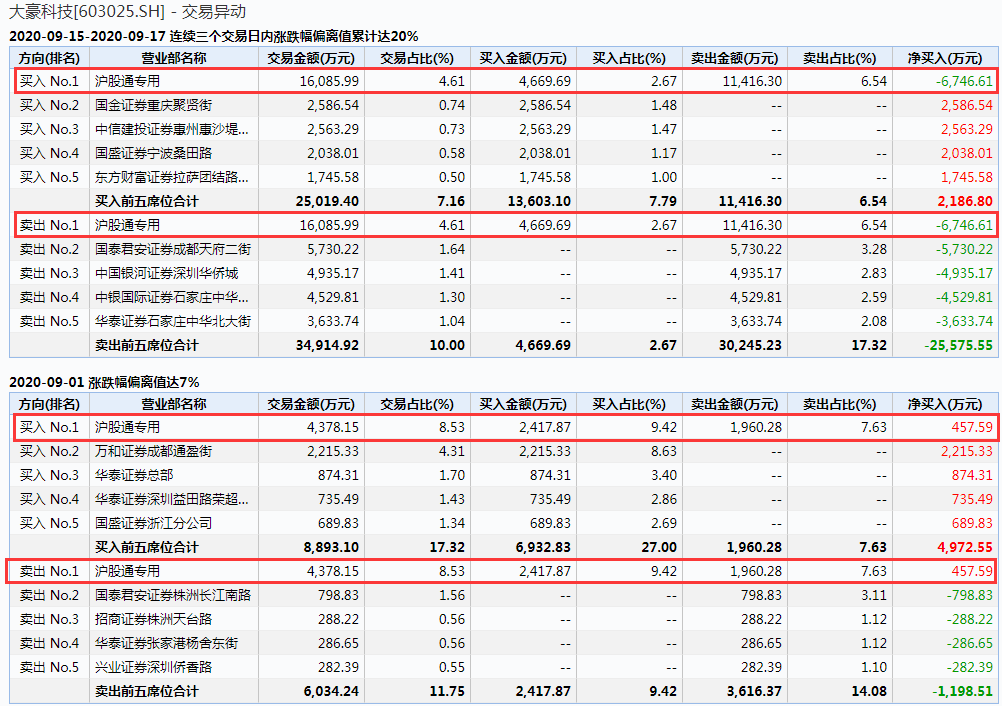Click the 华泰证券总部 branch name
Screen dimensions: 1002x706
(134, 475)
